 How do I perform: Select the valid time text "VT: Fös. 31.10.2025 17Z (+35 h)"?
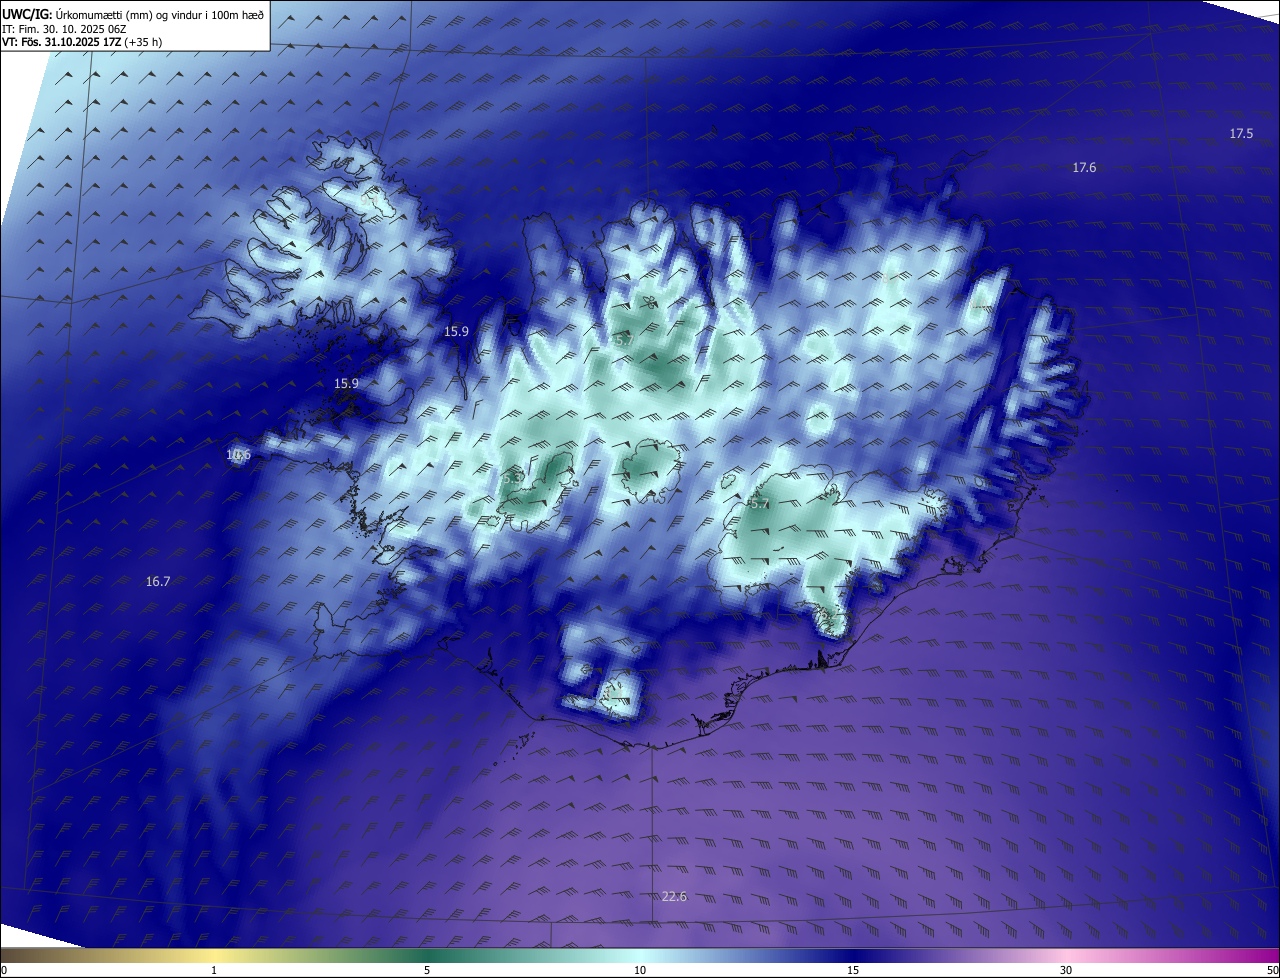pyautogui.click(x=83, y=42)
